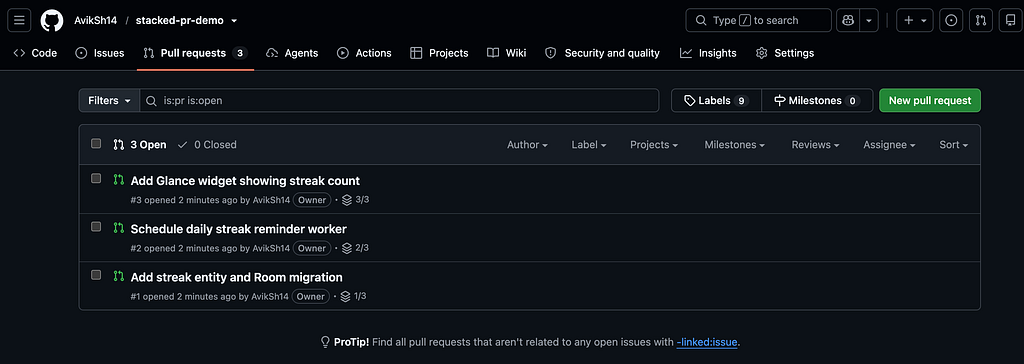Click New pull request button
The width and height of the screenshot is (1024, 364).
click(930, 101)
